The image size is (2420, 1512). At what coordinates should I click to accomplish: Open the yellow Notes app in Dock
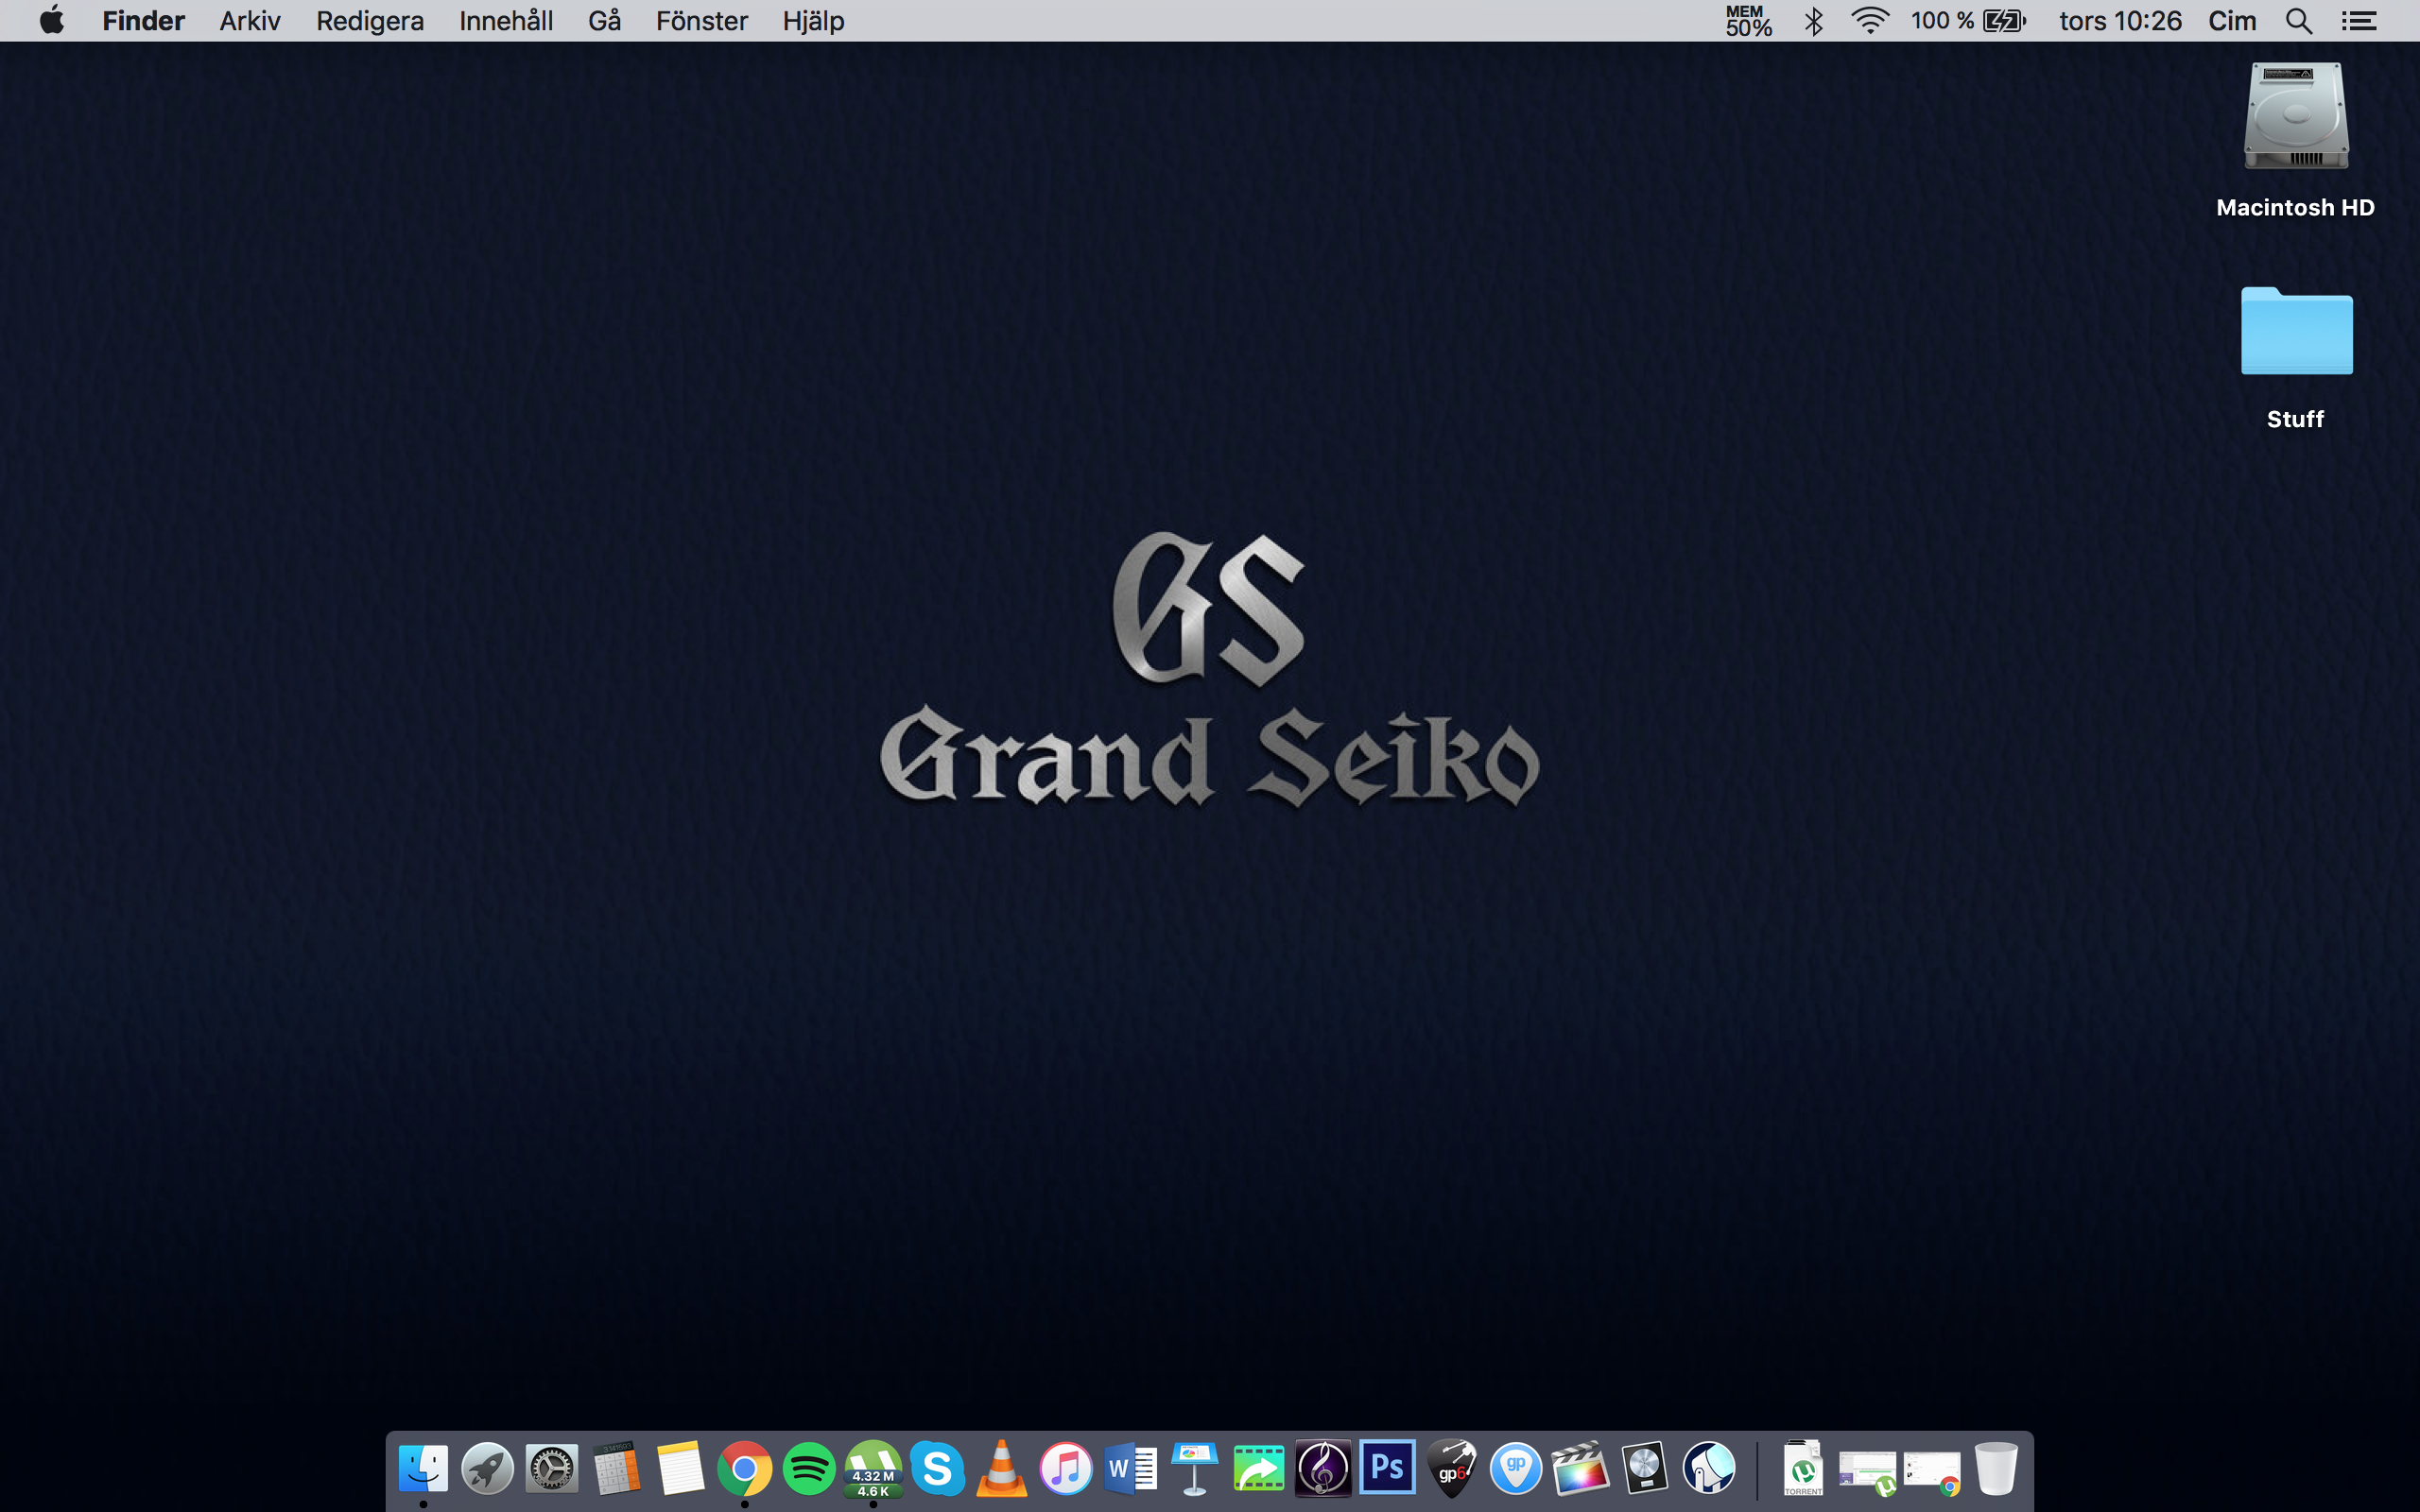point(680,1468)
